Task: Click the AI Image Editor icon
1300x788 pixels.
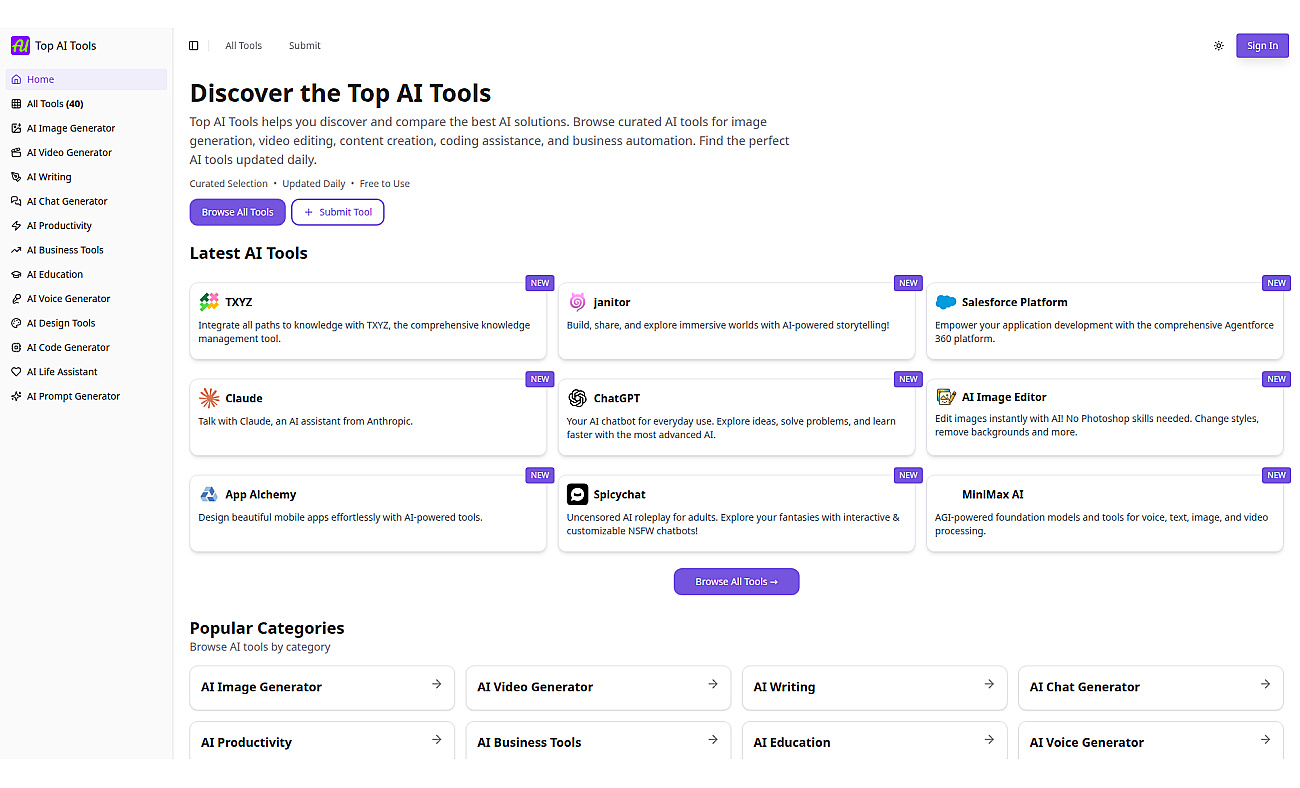Action: [x=946, y=397]
